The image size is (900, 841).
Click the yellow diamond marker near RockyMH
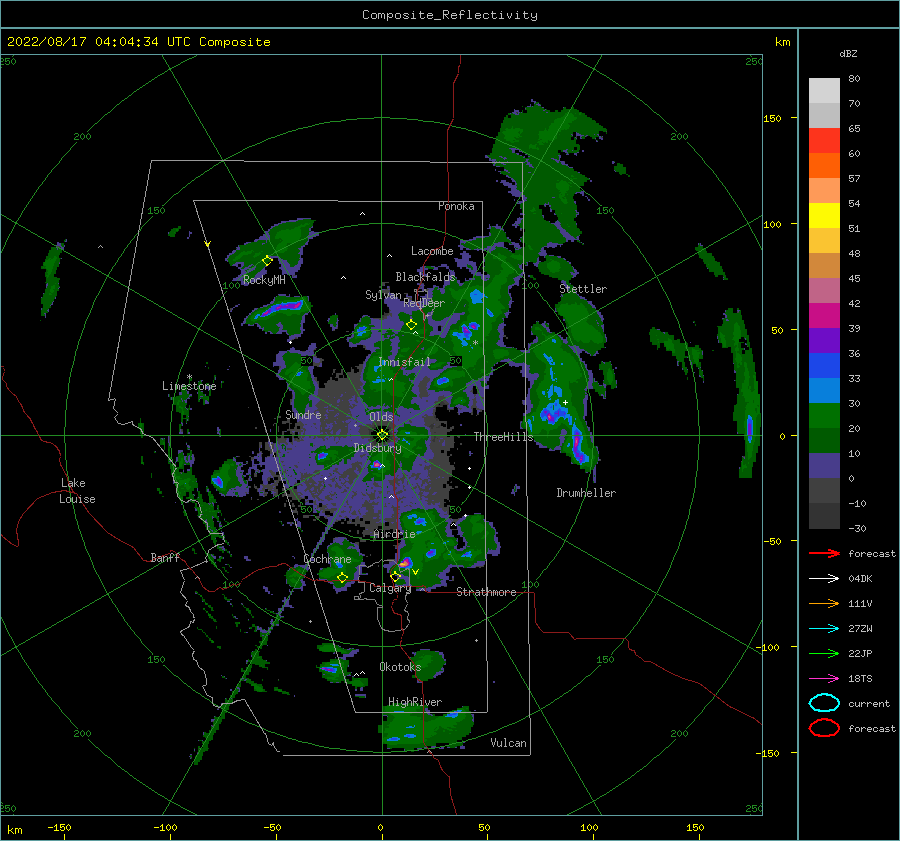(267, 261)
